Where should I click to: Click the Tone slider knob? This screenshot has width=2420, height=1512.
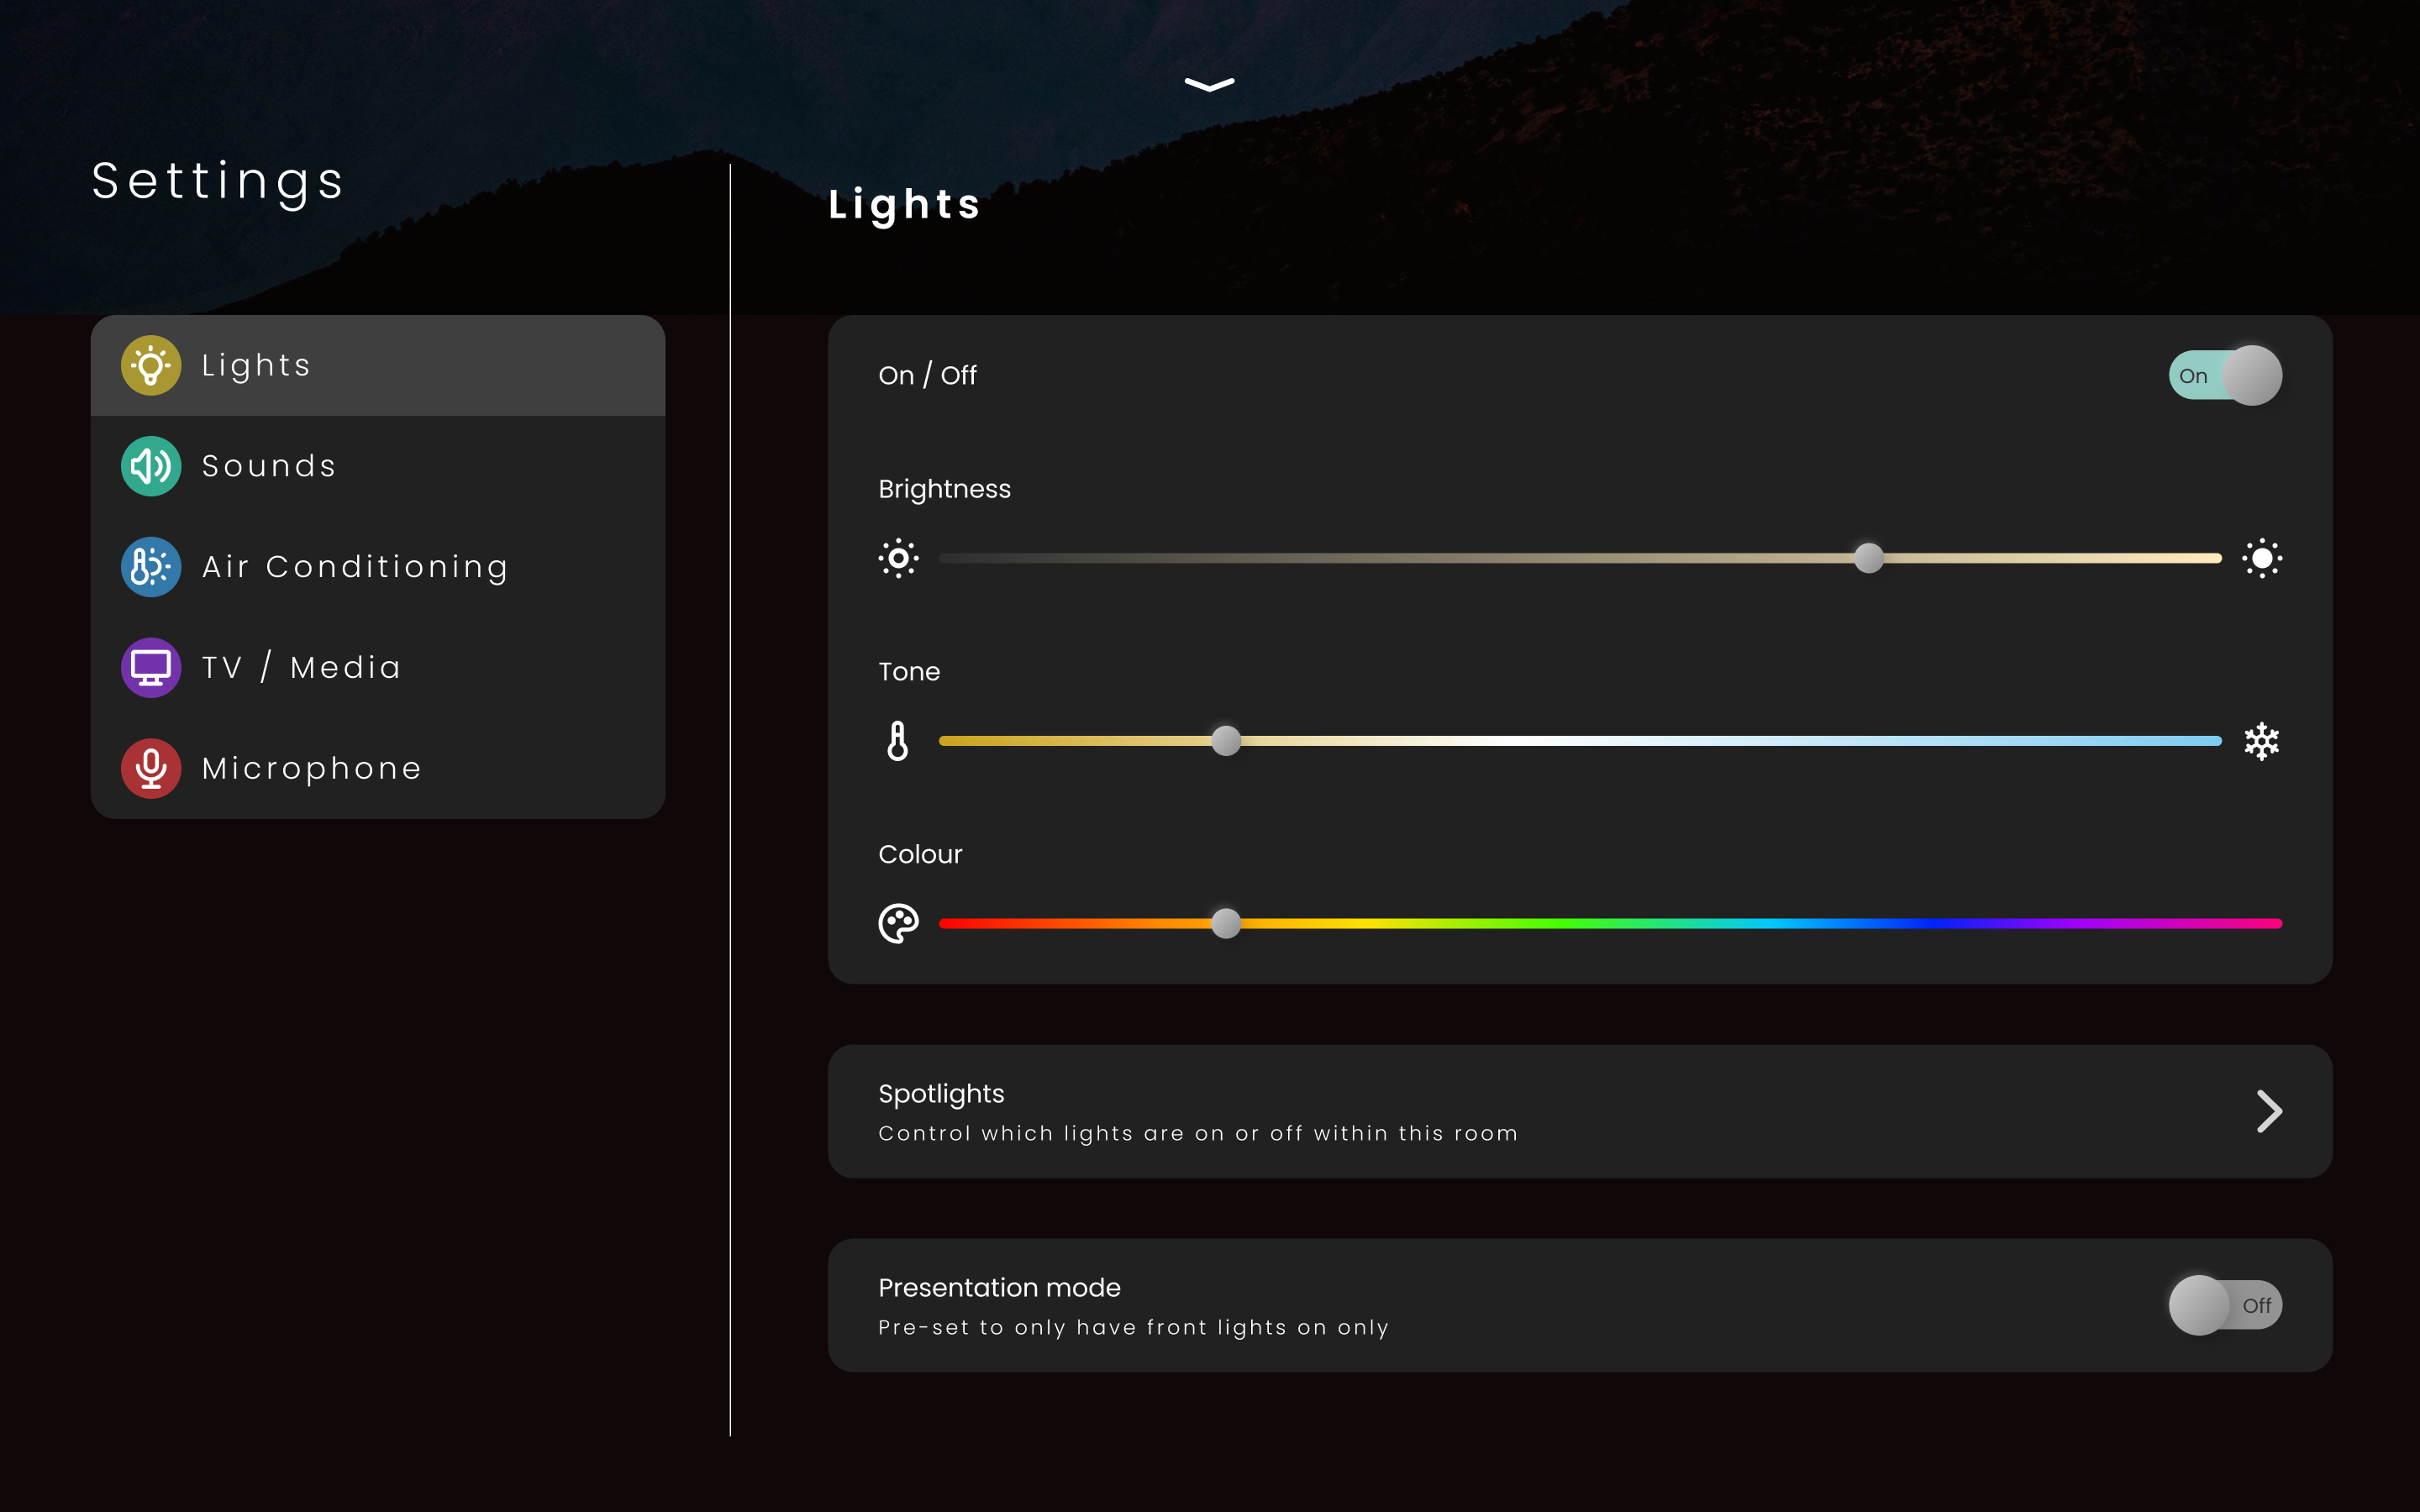click(x=1226, y=741)
